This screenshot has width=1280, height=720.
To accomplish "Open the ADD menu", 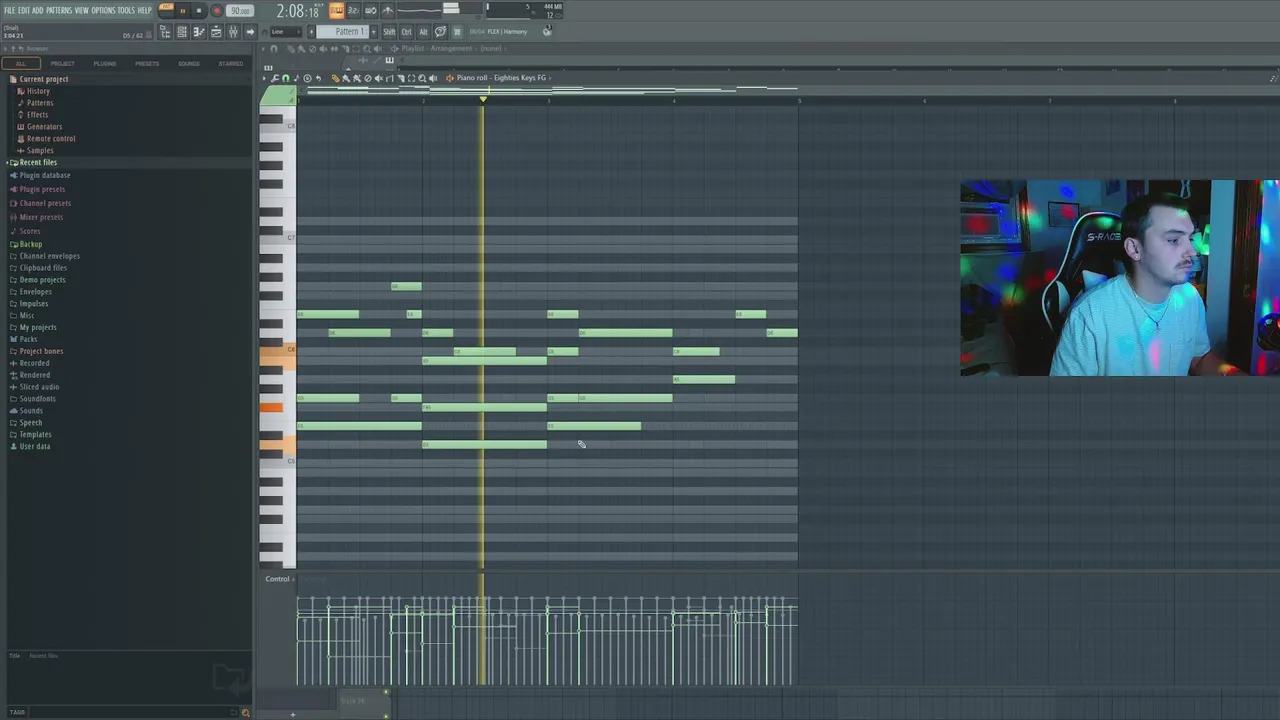I will [37, 10].
